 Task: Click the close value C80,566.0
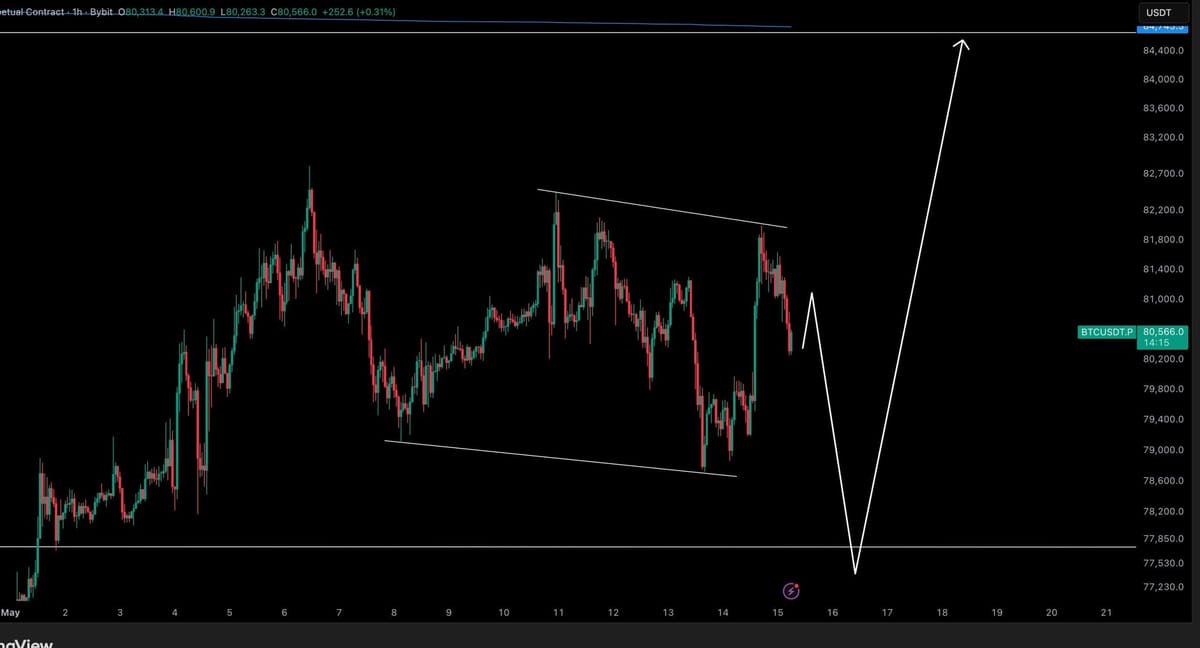coord(294,12)
